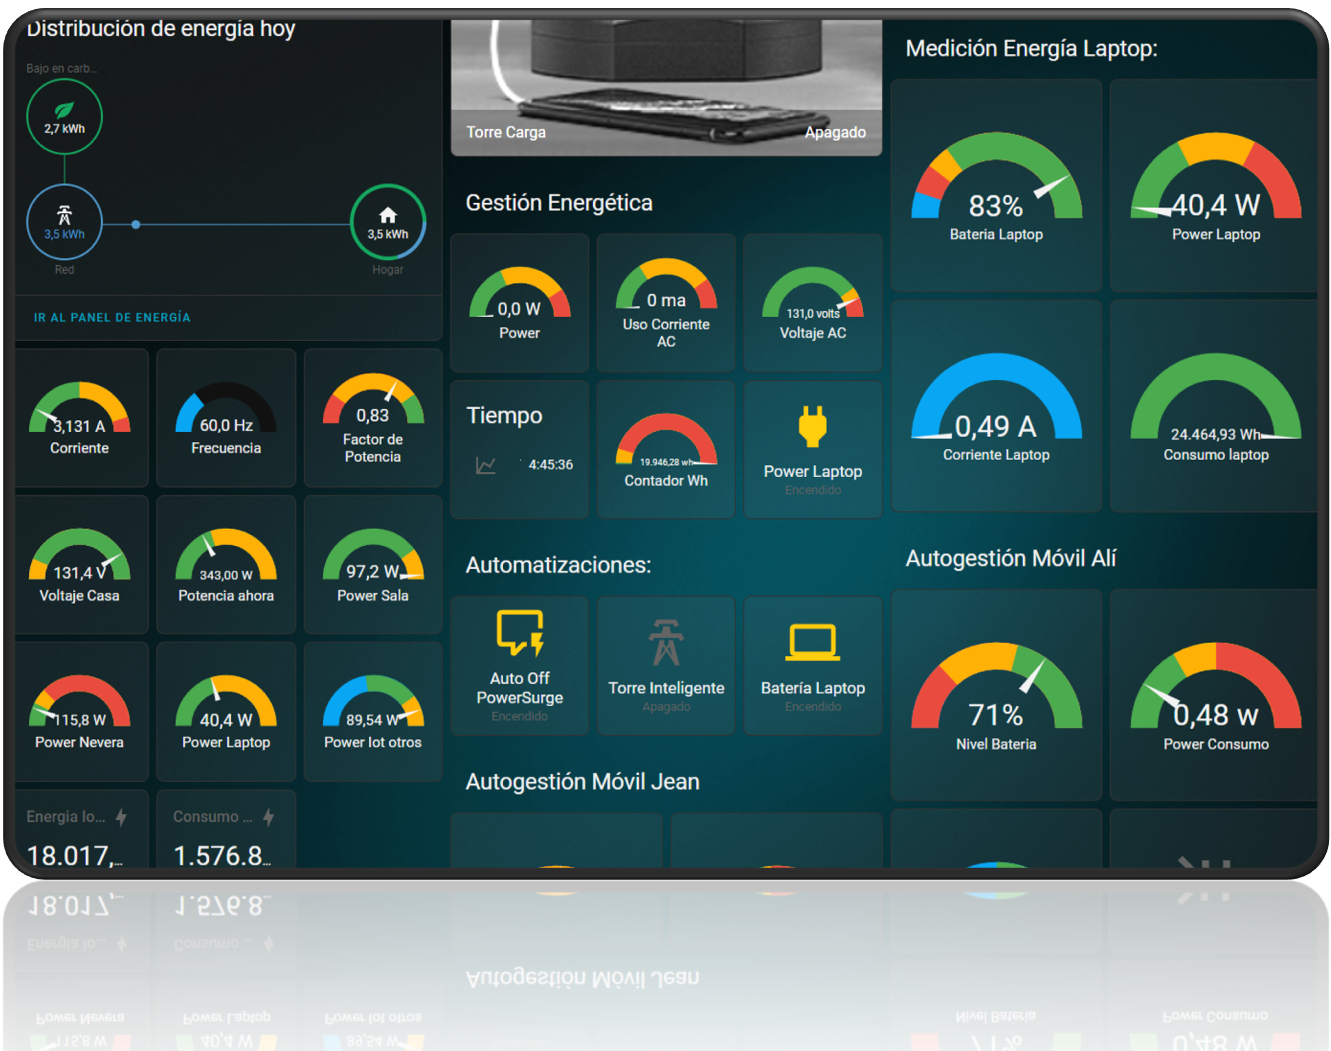Open the Voltaje AC 131,0 volts gauge
The image size is (1331, 1051).
[813, 303]
